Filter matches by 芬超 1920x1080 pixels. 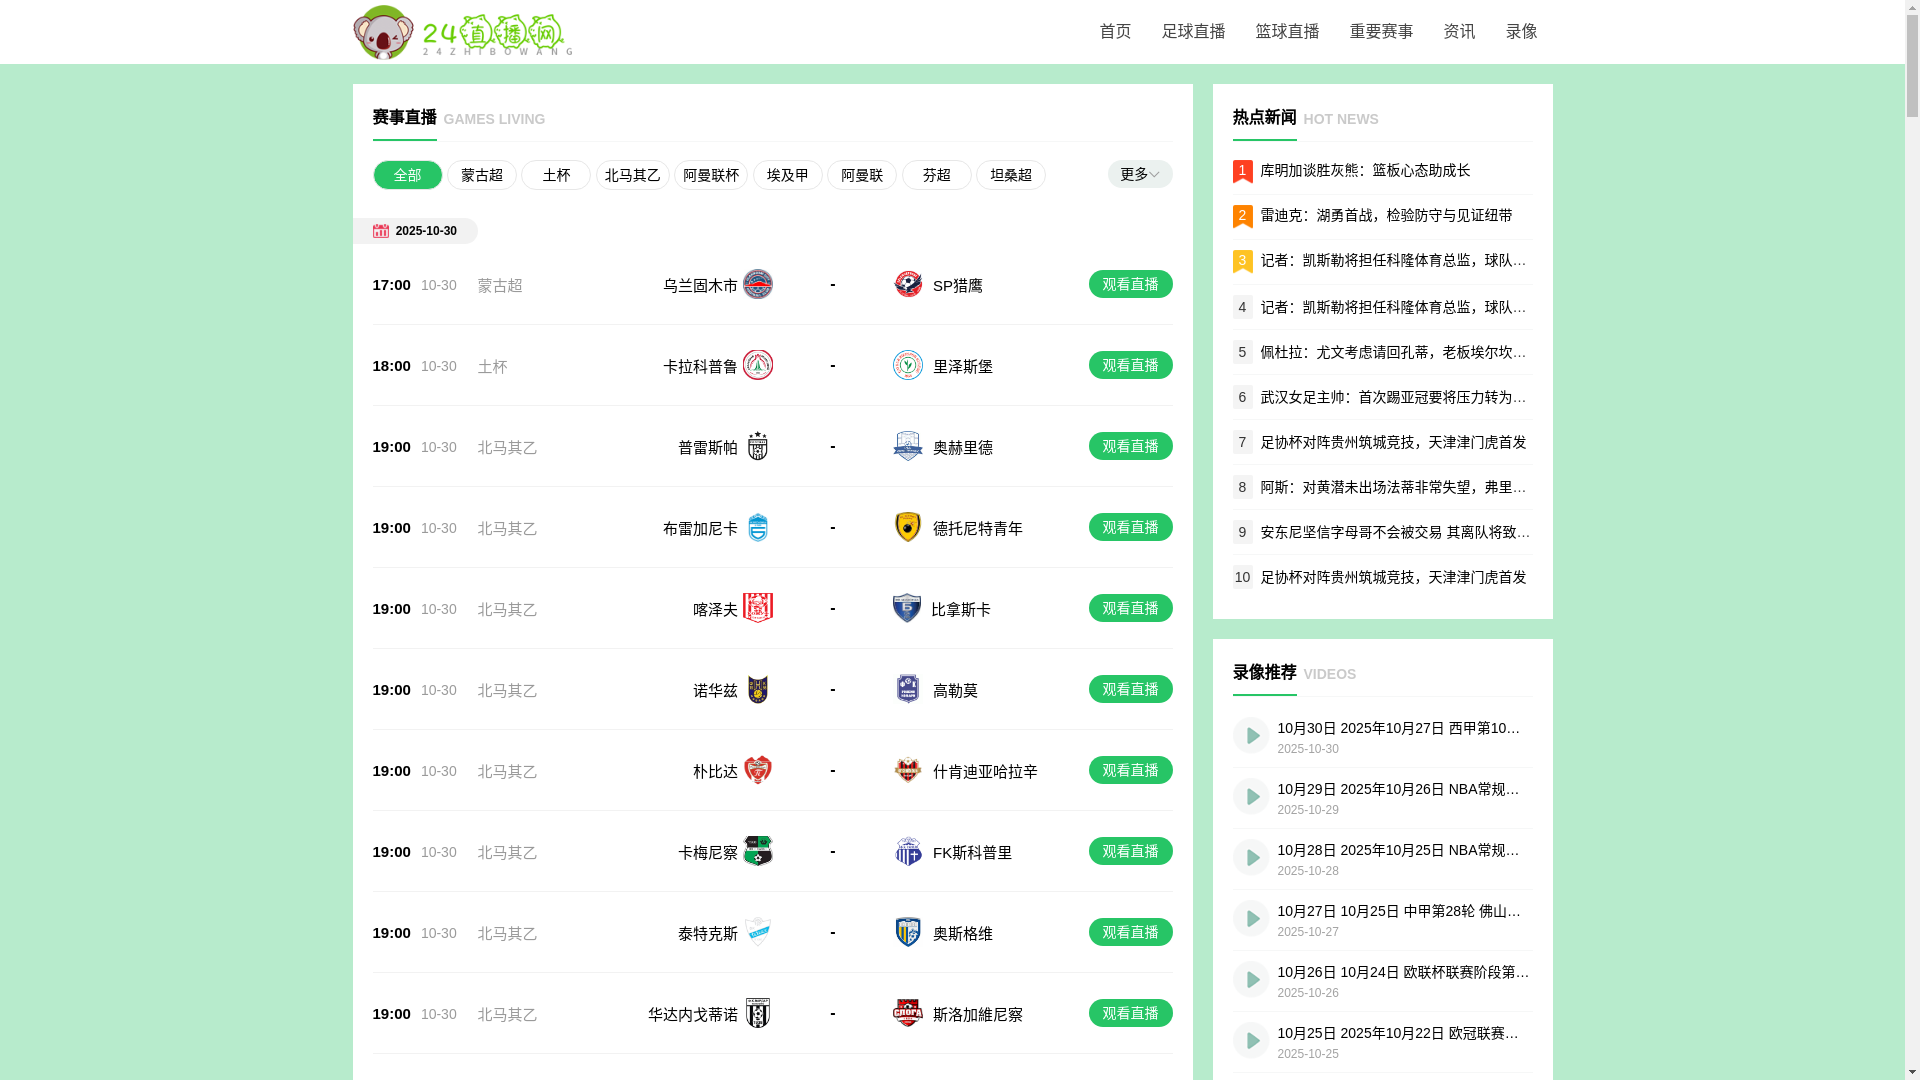pyautogui.click(x=937, y=175)
